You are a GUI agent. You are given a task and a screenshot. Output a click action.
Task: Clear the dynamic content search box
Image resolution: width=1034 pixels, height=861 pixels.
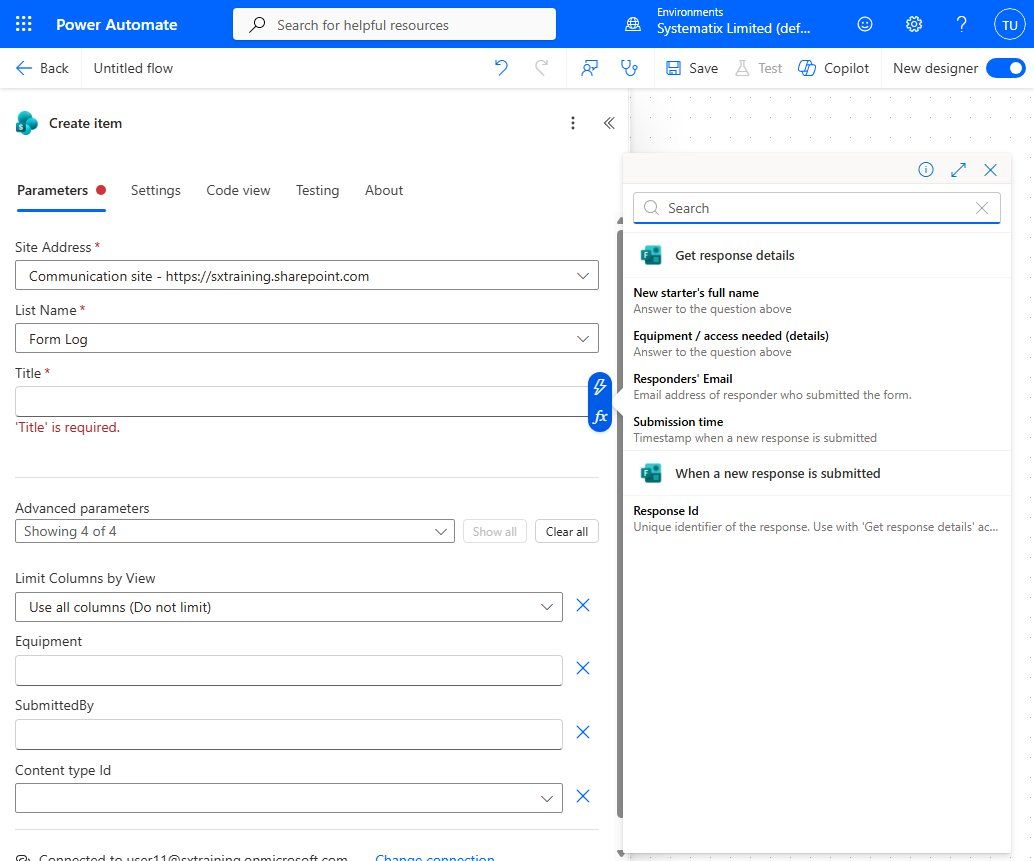click(982, 208)
